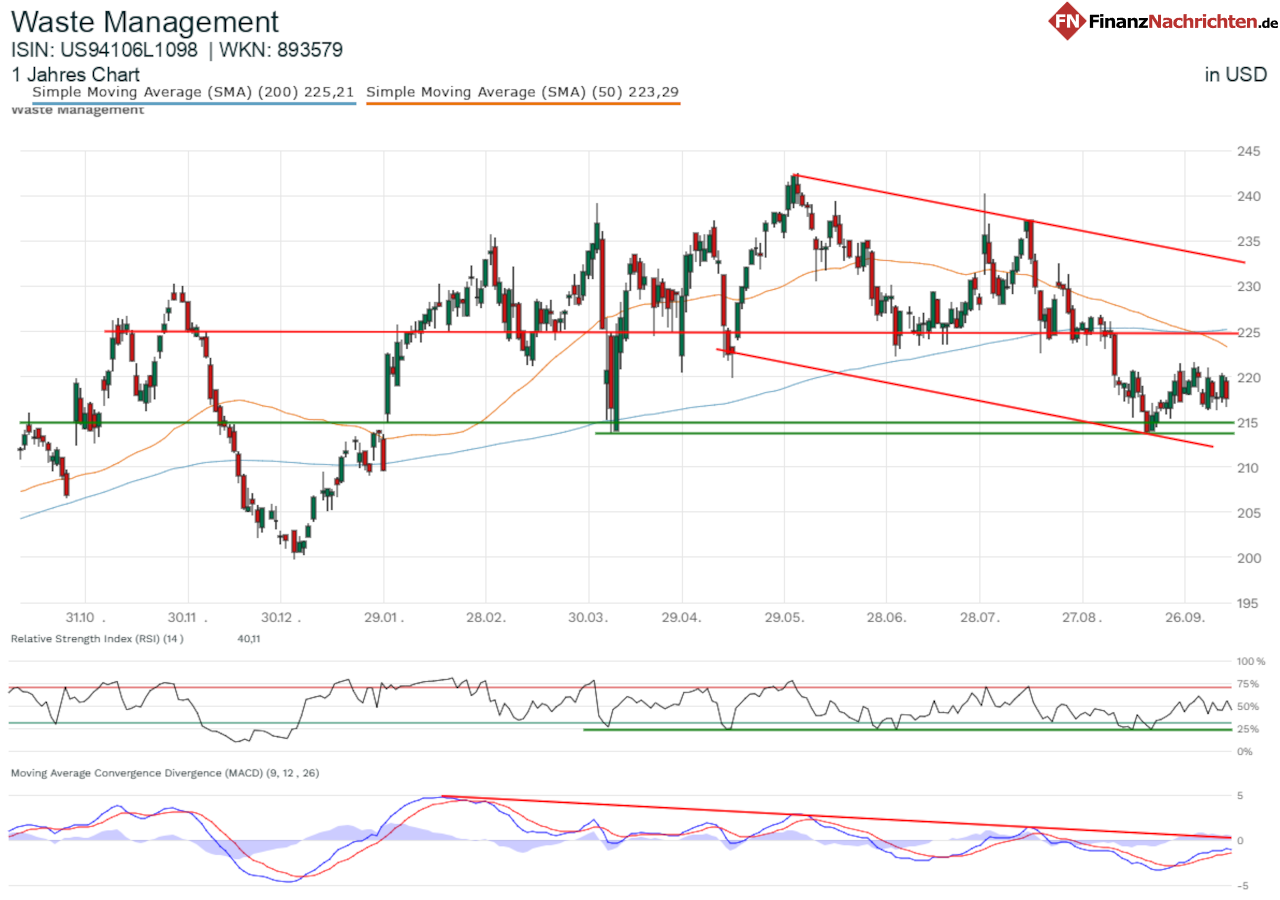1280x900 pixels.
Task: Select the 30.12. date marker
Action: point(279,617)
